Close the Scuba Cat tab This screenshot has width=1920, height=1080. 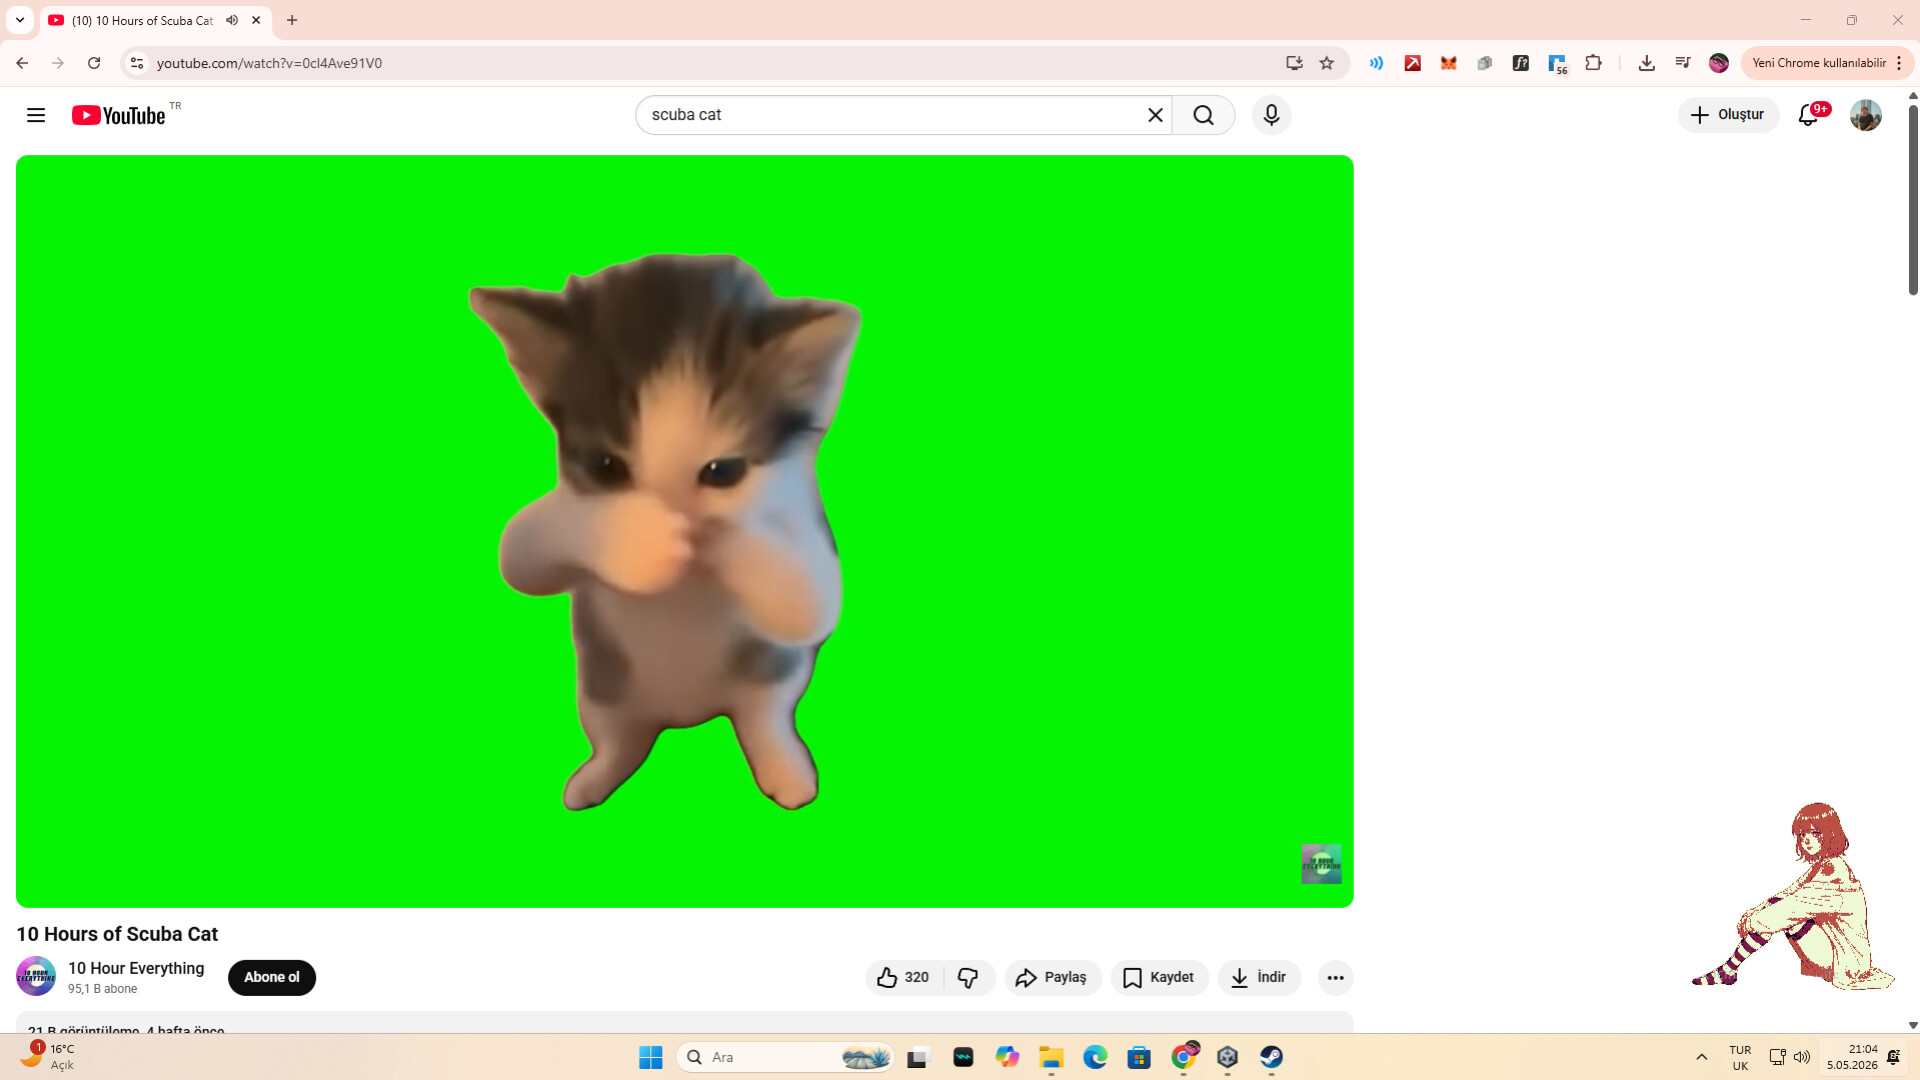(x=256, y=20)
